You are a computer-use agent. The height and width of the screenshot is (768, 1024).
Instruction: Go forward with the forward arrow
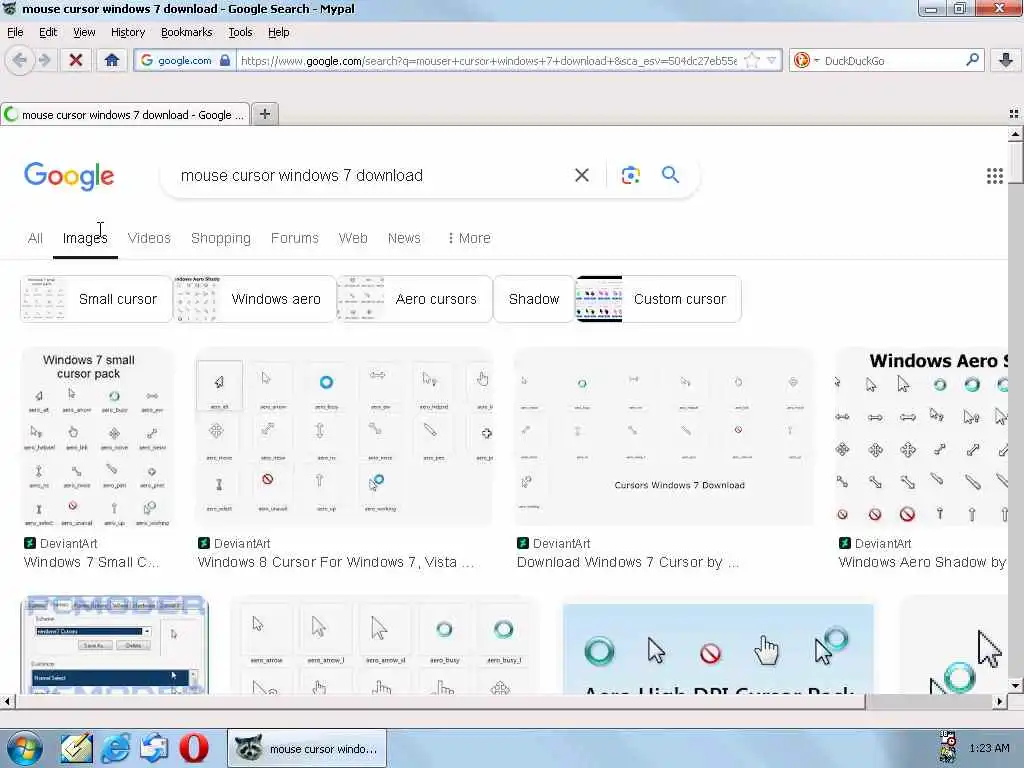pyautogui.click(x=44, y=61)
